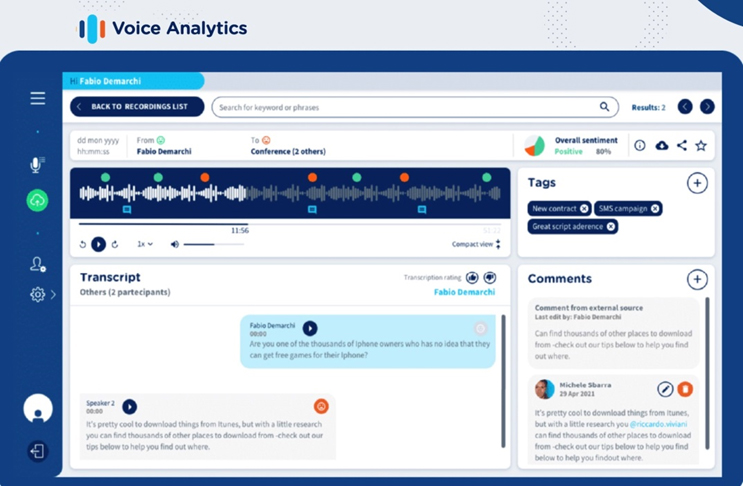The height and width of the screenshot is (486, 743).
Task: Open the settings gear in the sidebar
Action: [37, 295]
